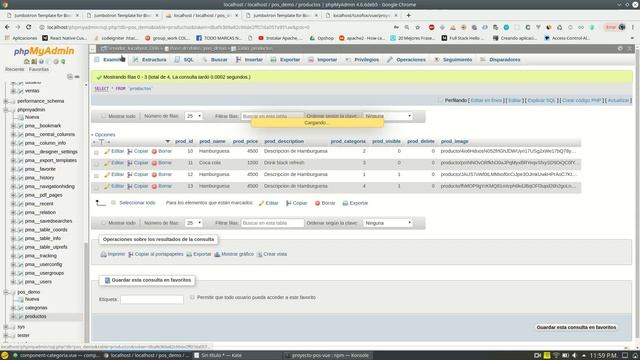Open pma__users table in tree
Screen dimensions: 640x360
[x=38, y=282]
